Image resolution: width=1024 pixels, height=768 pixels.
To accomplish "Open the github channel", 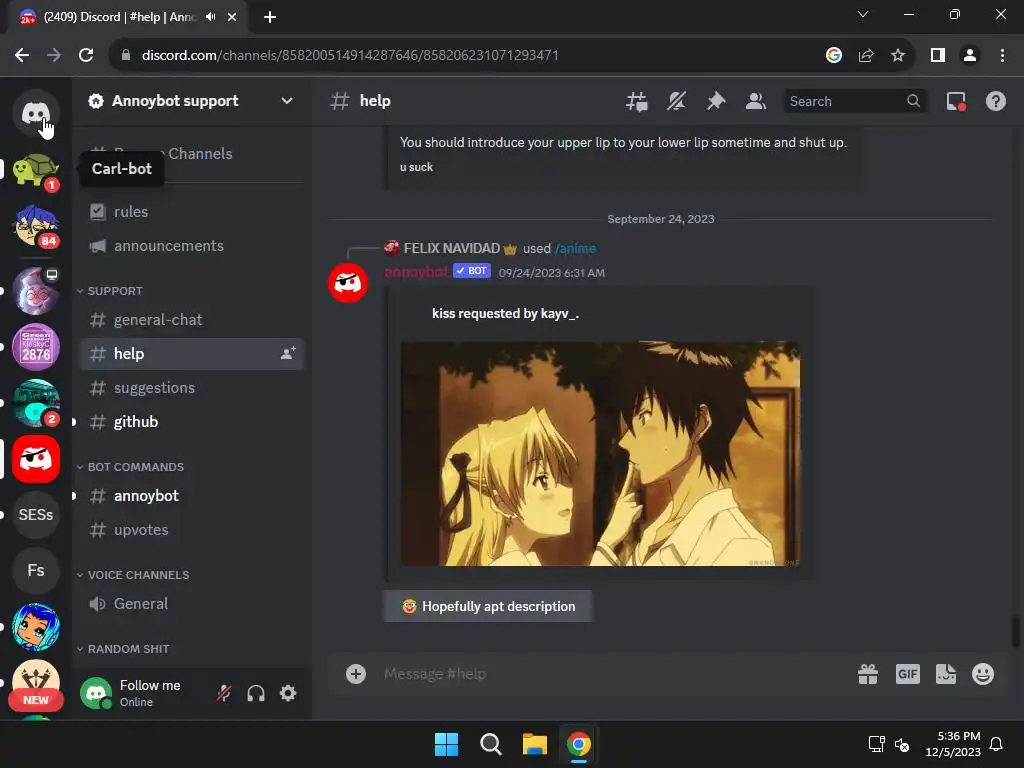I will (x=192, y=421).
